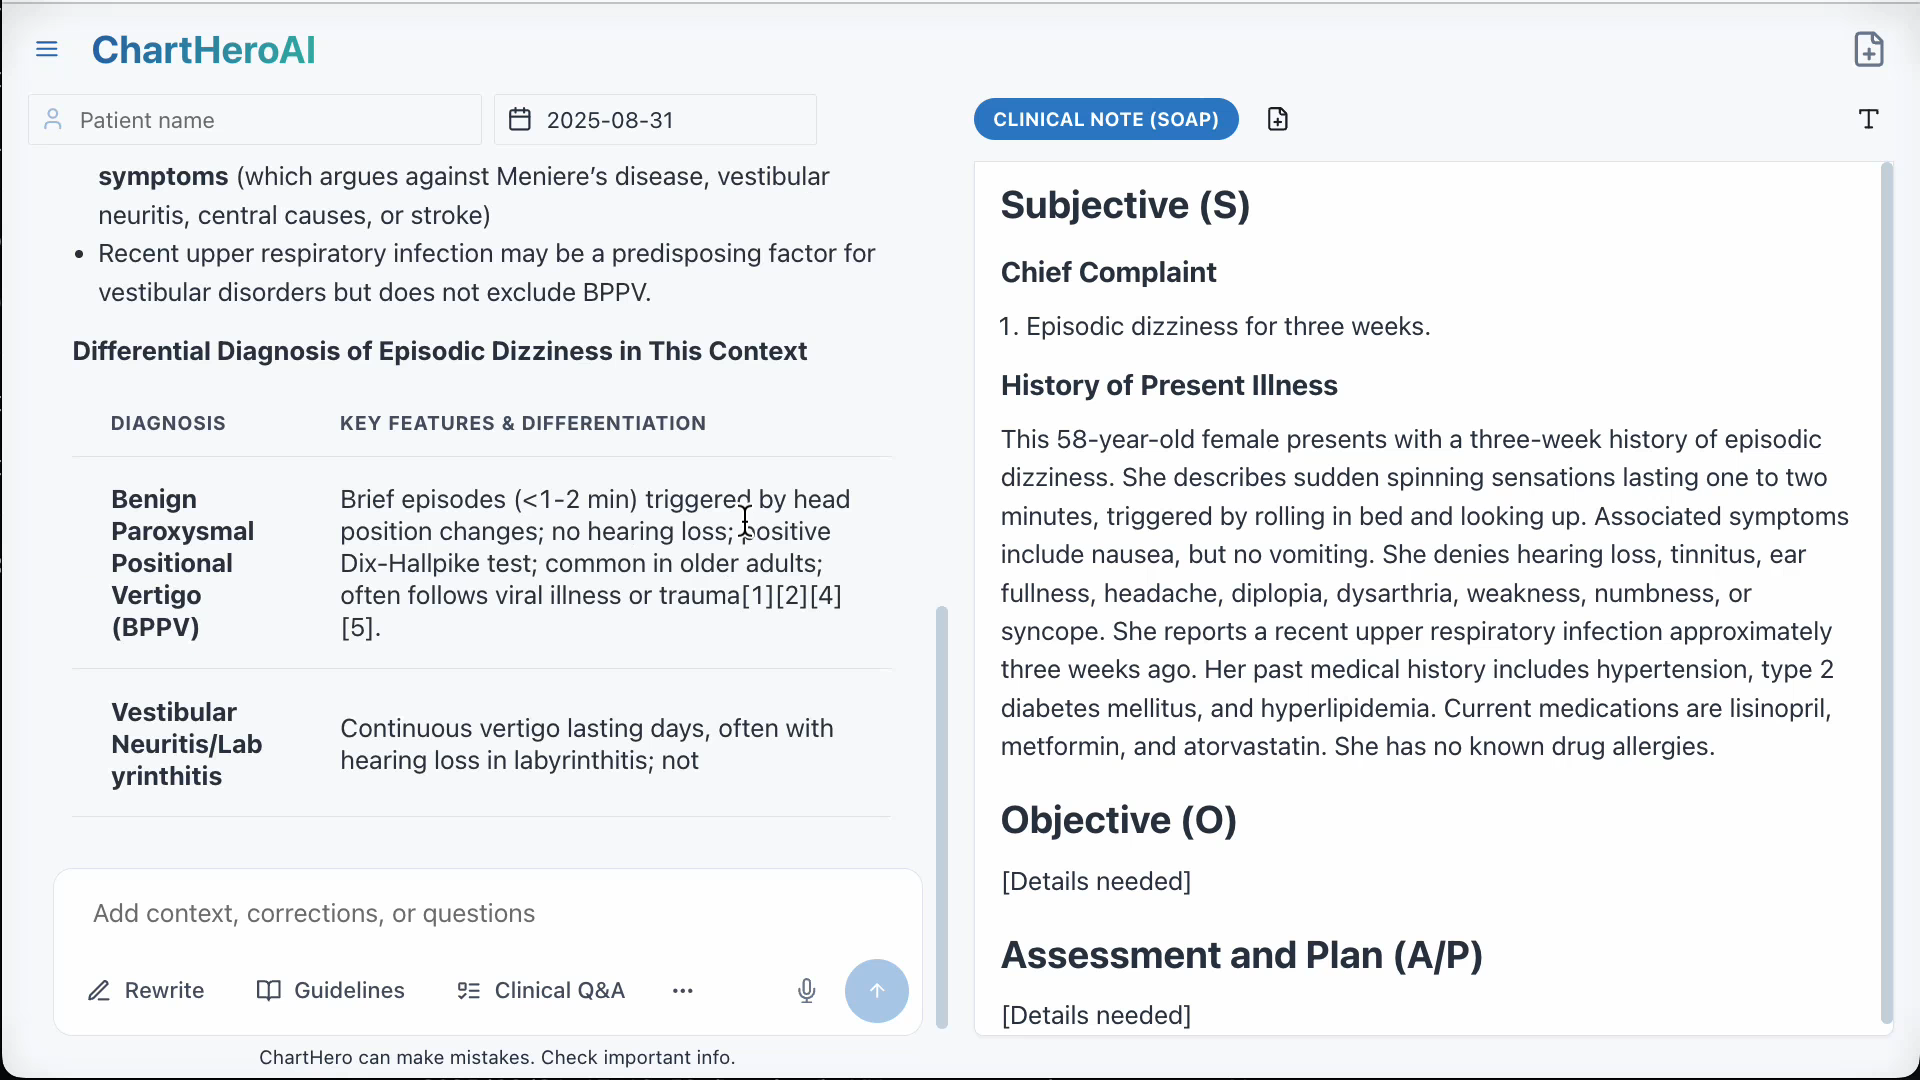The image size is (1920, 1080).
Task: Click the pen icon next to Rewrite
Action: pyautogui.click(x=100, y=990)
